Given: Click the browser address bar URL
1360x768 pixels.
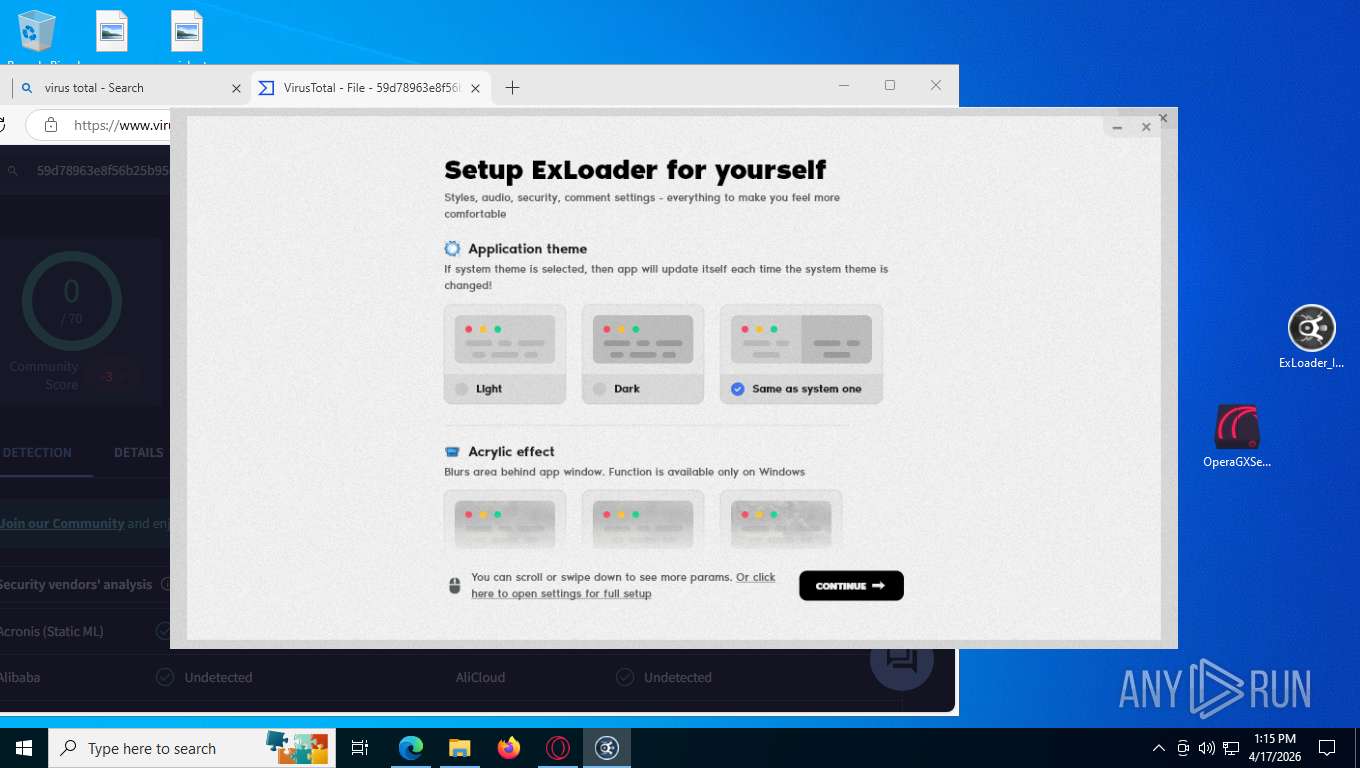Looking at the screenshot, I should pos(122,126).
